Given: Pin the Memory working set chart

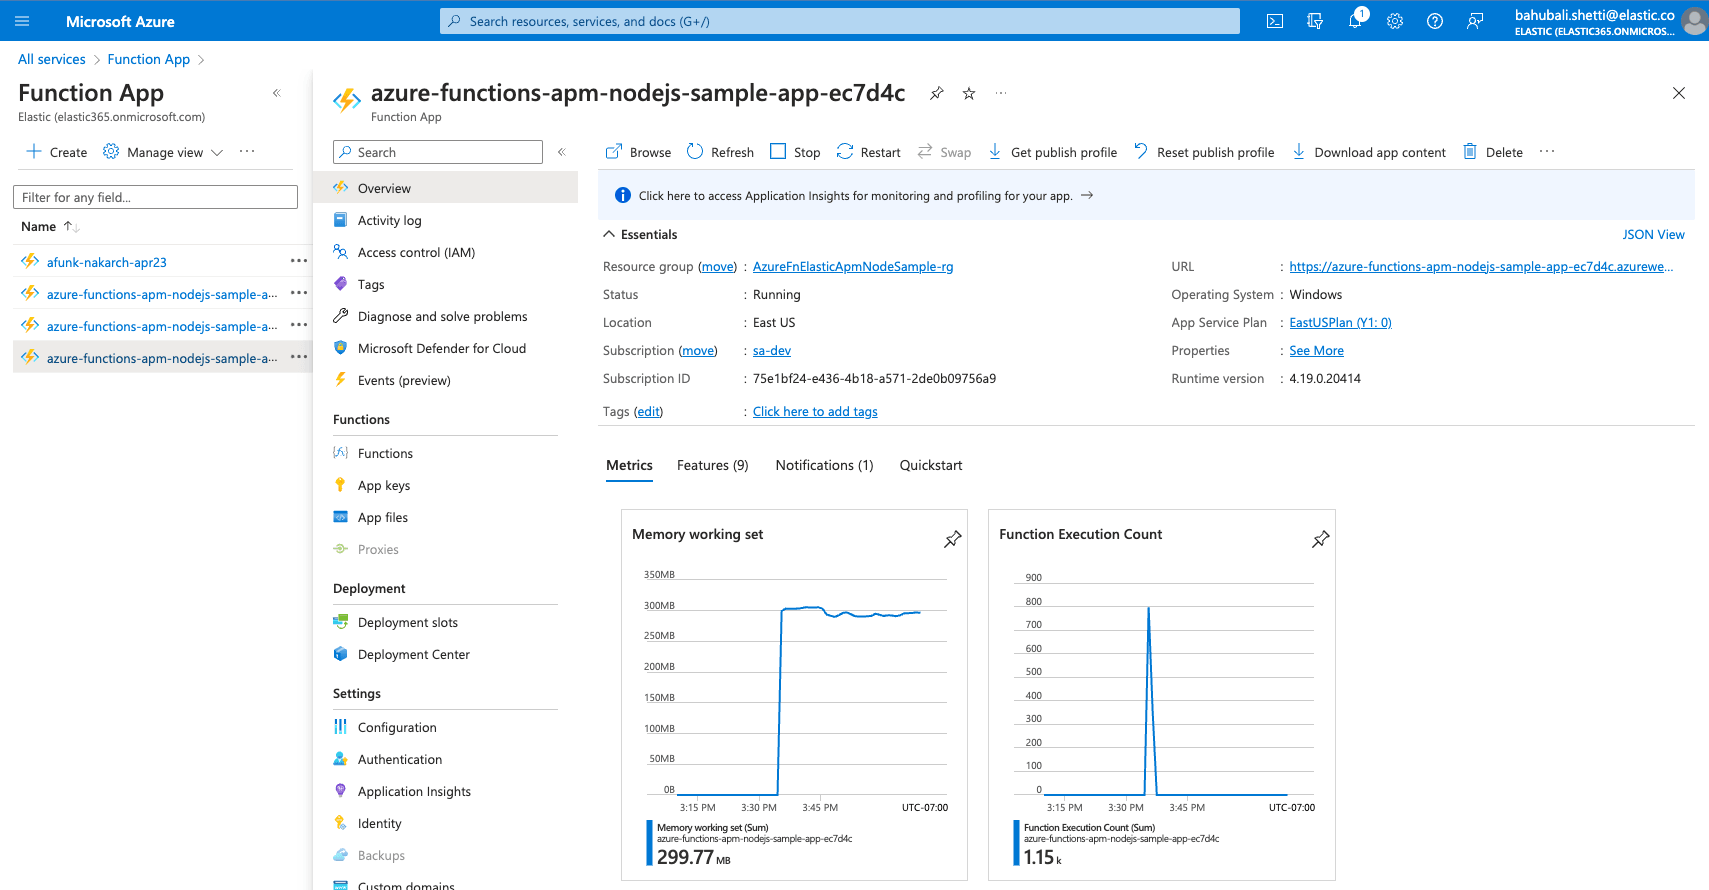Looking at the screenshot, I should (952, 539).
